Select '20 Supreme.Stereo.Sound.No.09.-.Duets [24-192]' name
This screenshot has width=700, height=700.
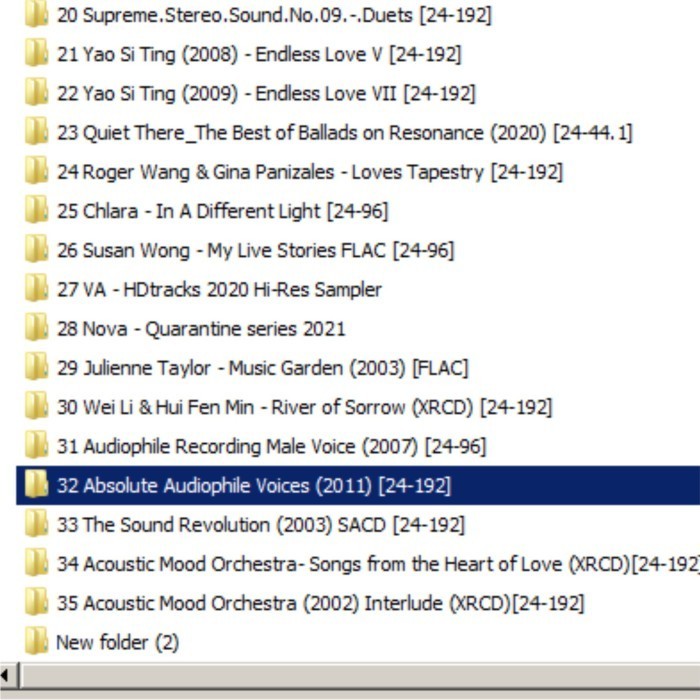274,16
